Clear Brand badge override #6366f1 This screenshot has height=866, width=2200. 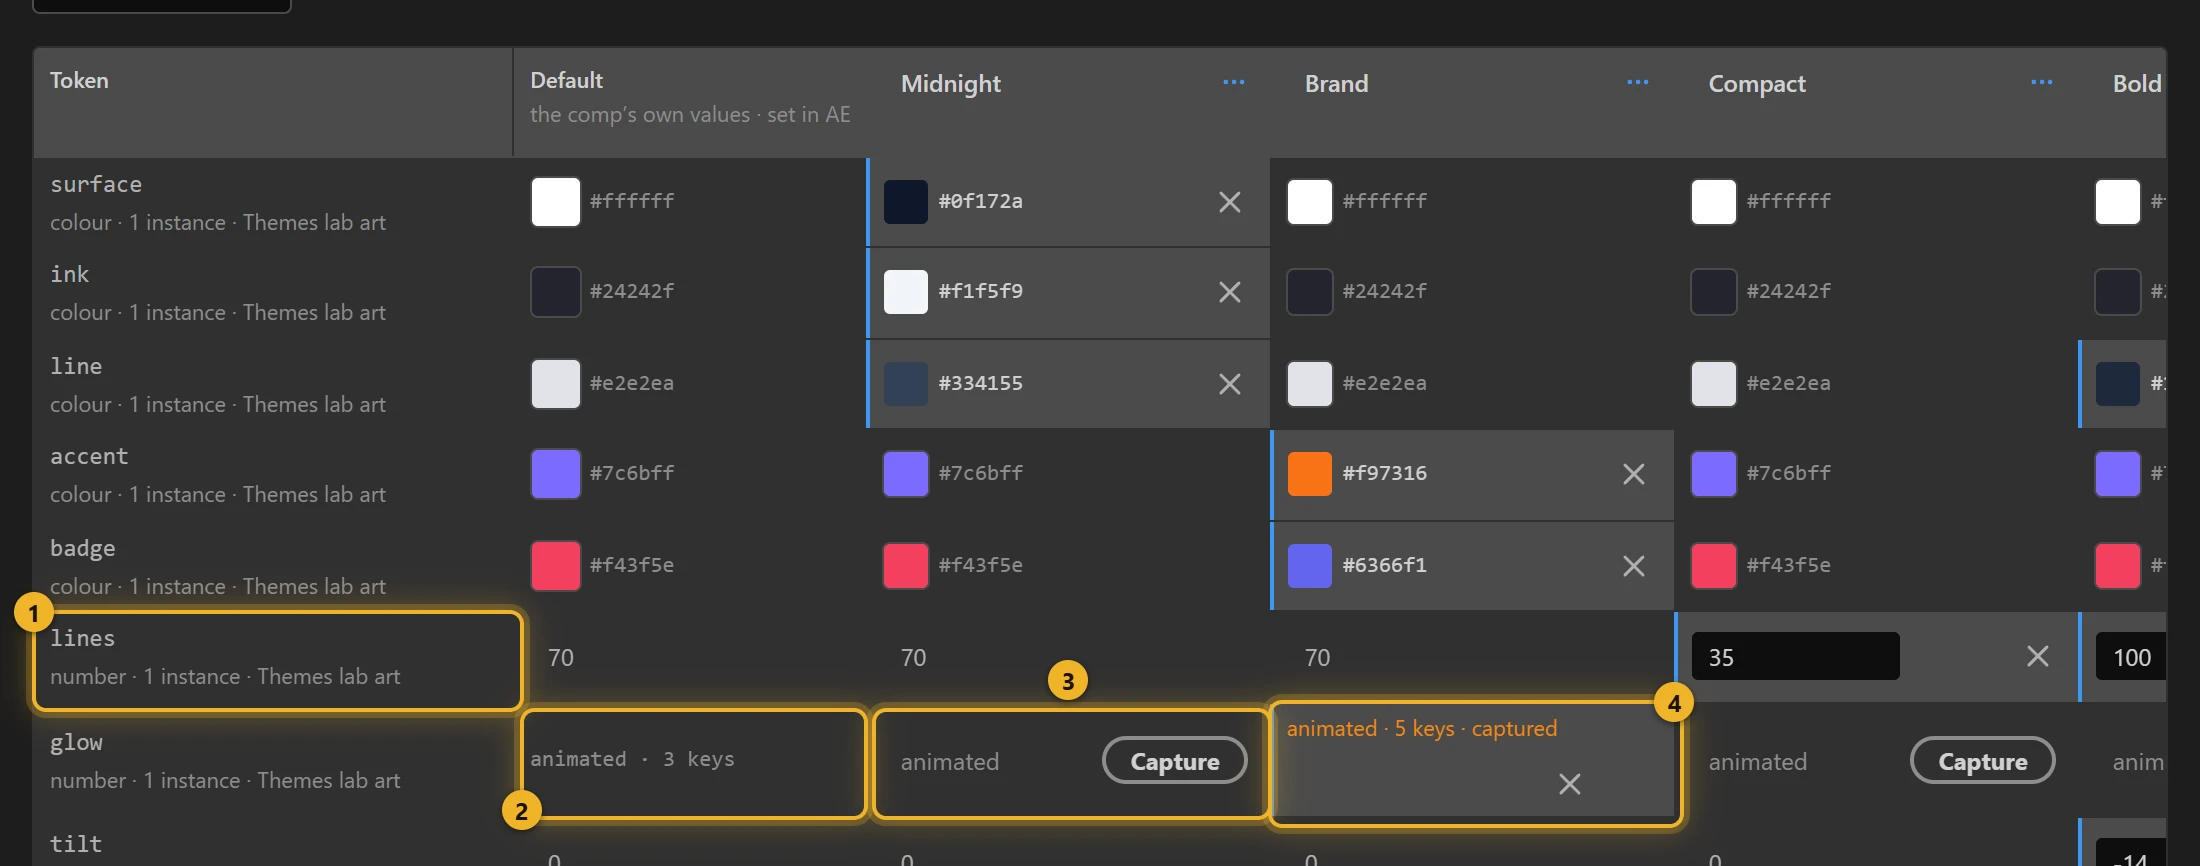click(1633, 566)
